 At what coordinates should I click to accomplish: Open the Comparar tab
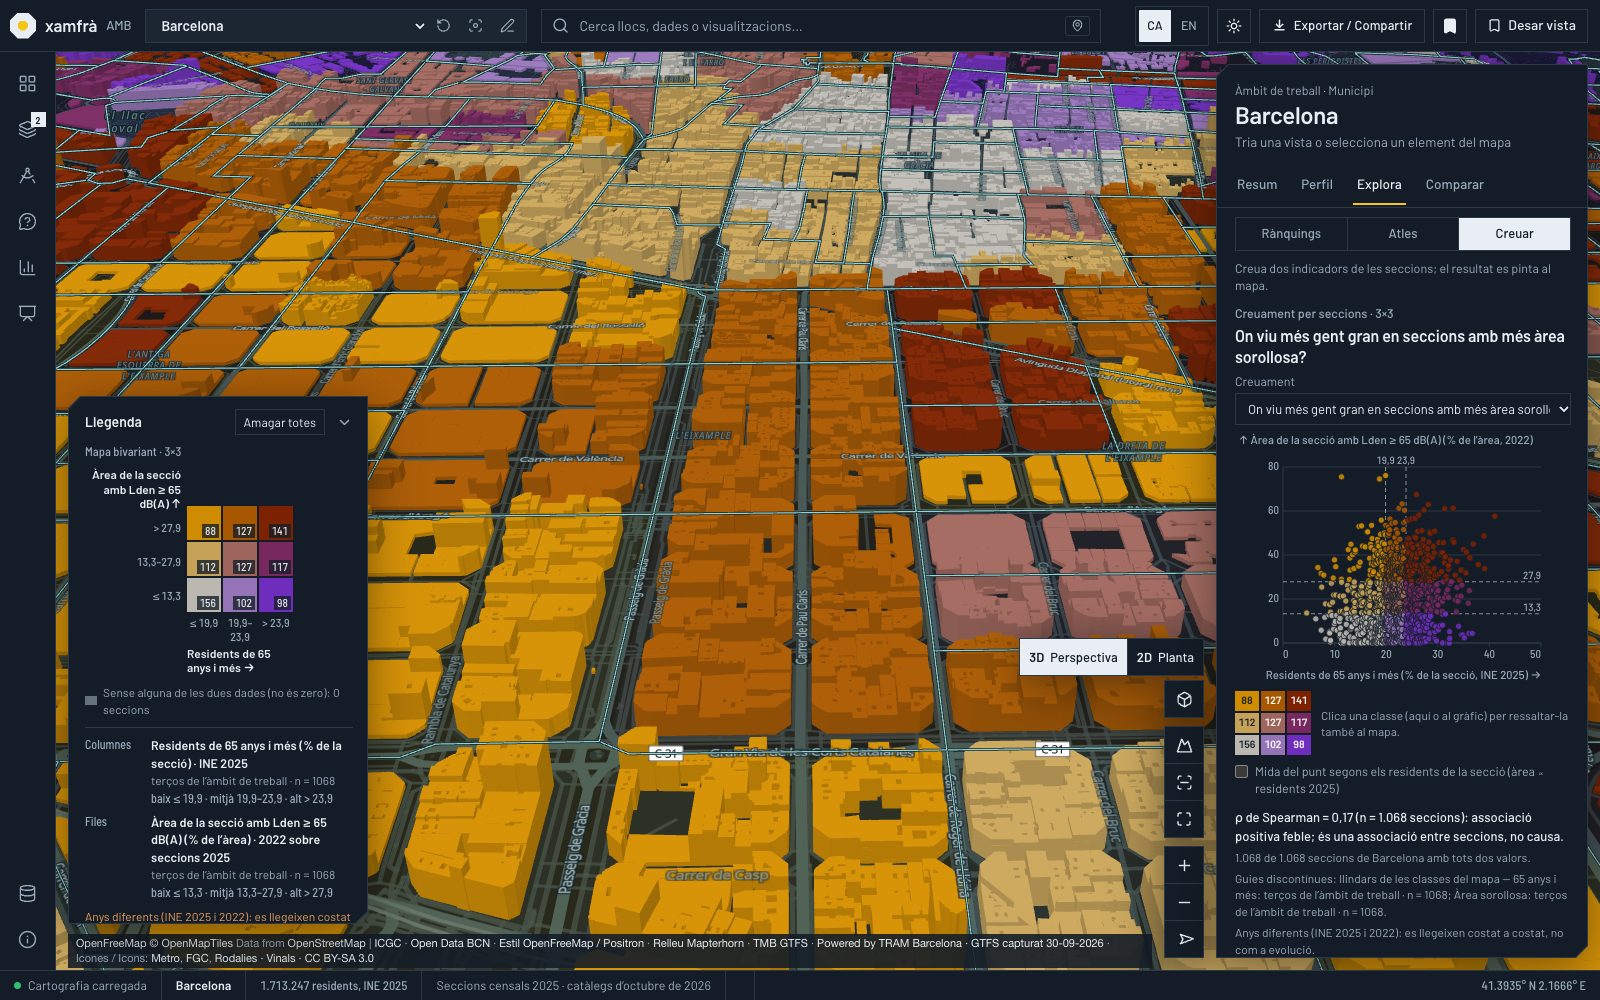tap(1455, 185)
